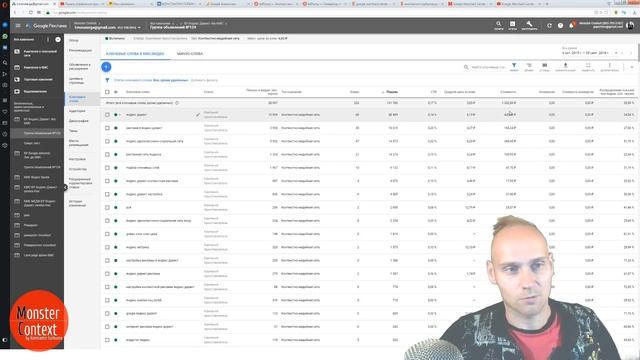Screen dimensions: 640x360
Task: Open Видеокампании in left panel
Action: pos(35,91)
